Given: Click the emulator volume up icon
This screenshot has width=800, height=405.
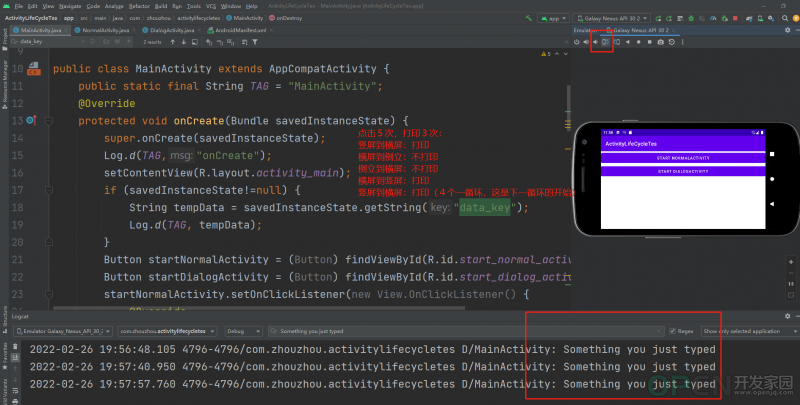Looking at the screenshot, I should click(x=586, y=42).
